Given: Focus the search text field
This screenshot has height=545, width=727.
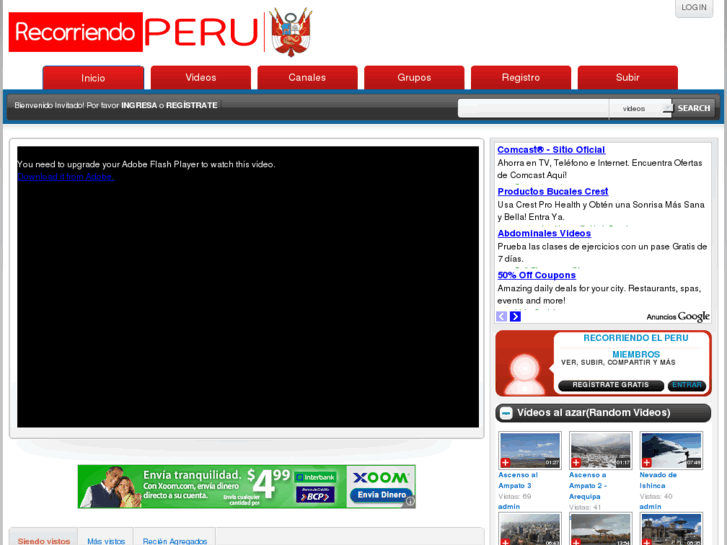Looking at the screenshot, I should pyautogui.click(x=533, y=108).
